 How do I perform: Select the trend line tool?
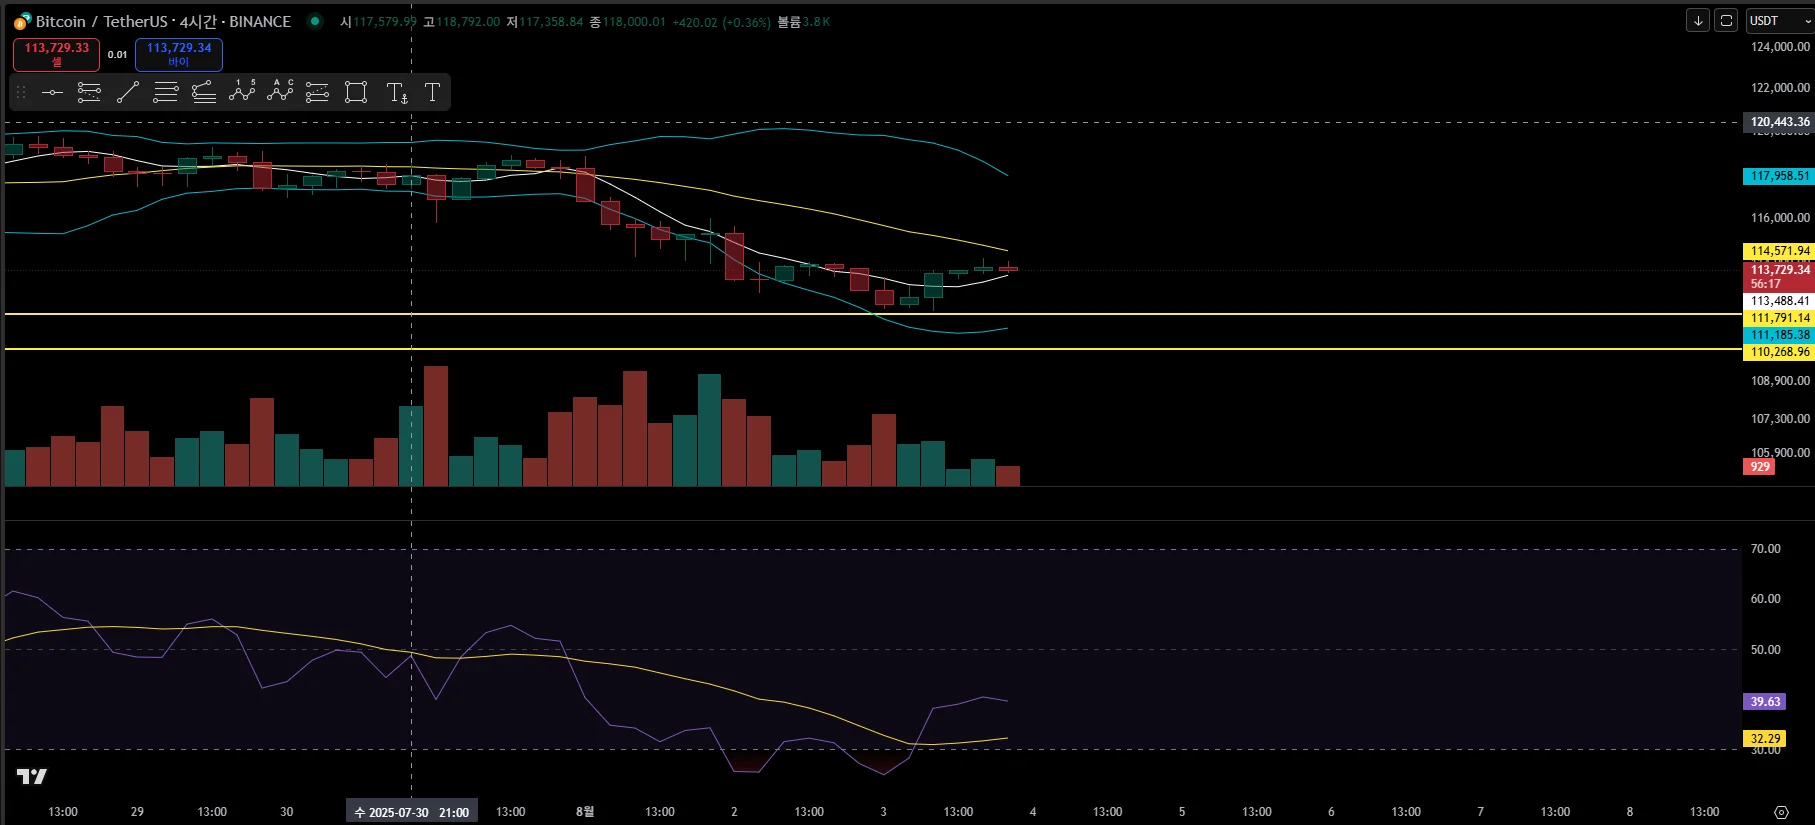coord(128,93)
